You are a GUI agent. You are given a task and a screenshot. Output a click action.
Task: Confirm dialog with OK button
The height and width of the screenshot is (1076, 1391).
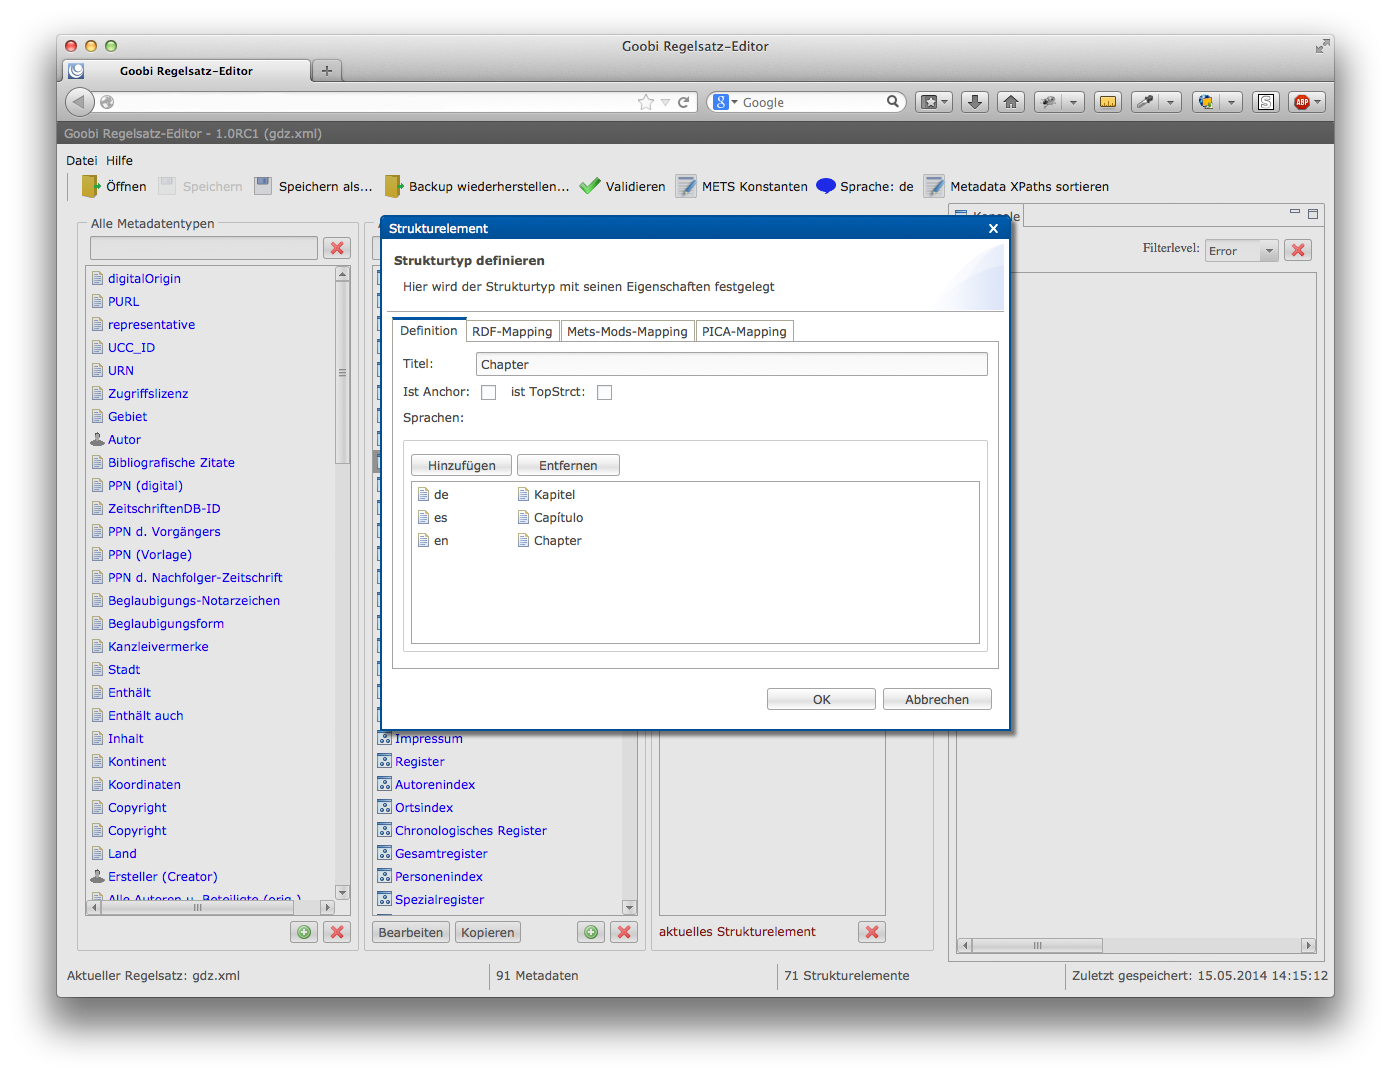click(821, 699)
